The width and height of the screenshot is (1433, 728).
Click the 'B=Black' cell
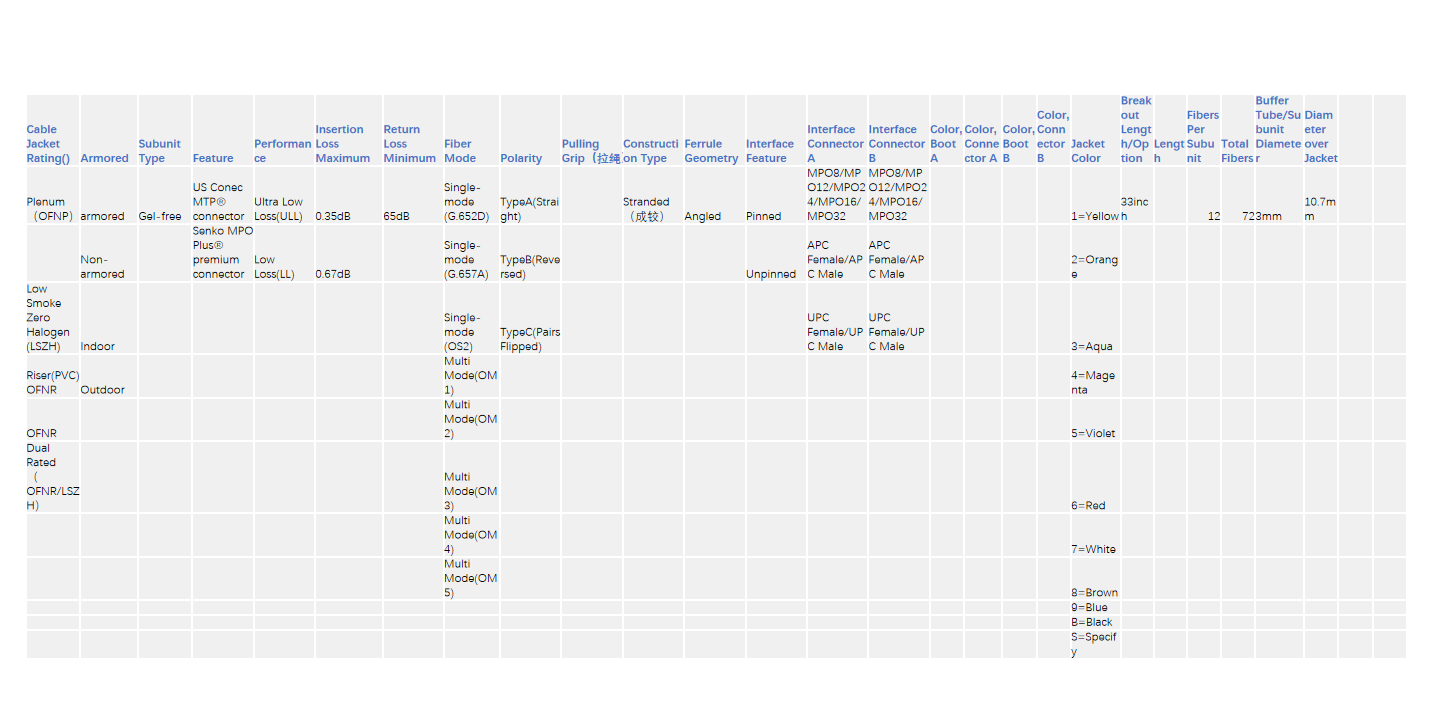[x=1095, y=622]
